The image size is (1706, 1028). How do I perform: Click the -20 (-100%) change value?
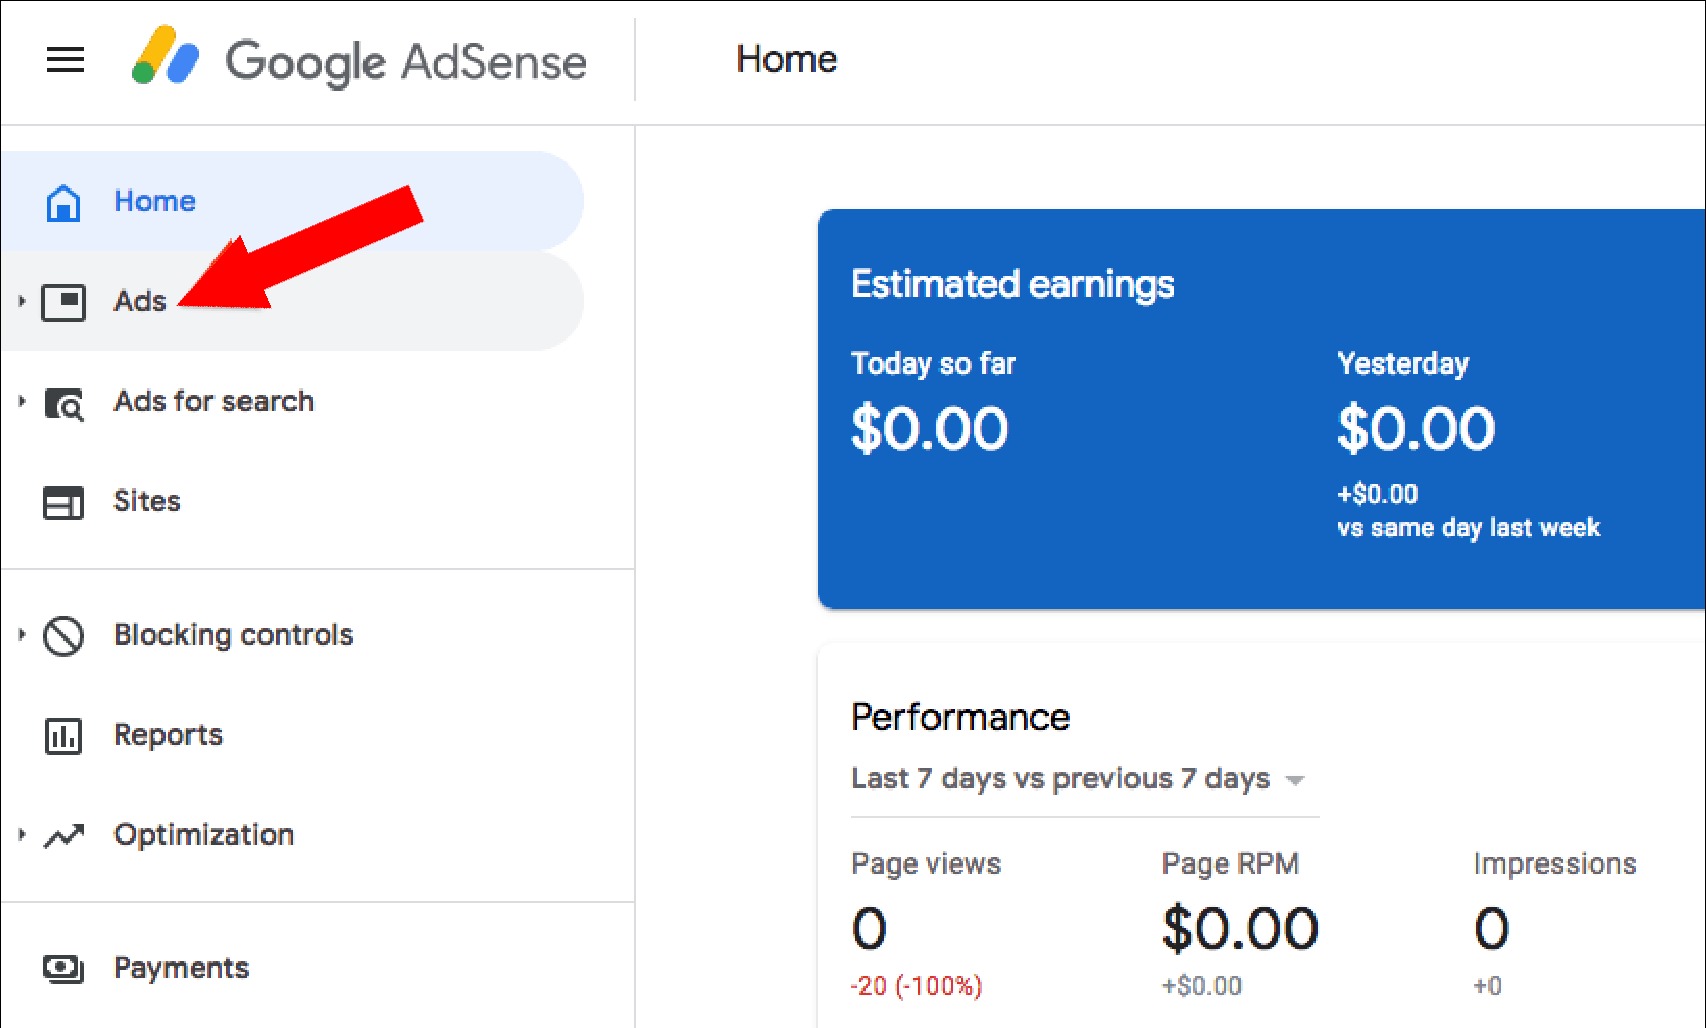[x=916, y=986]
